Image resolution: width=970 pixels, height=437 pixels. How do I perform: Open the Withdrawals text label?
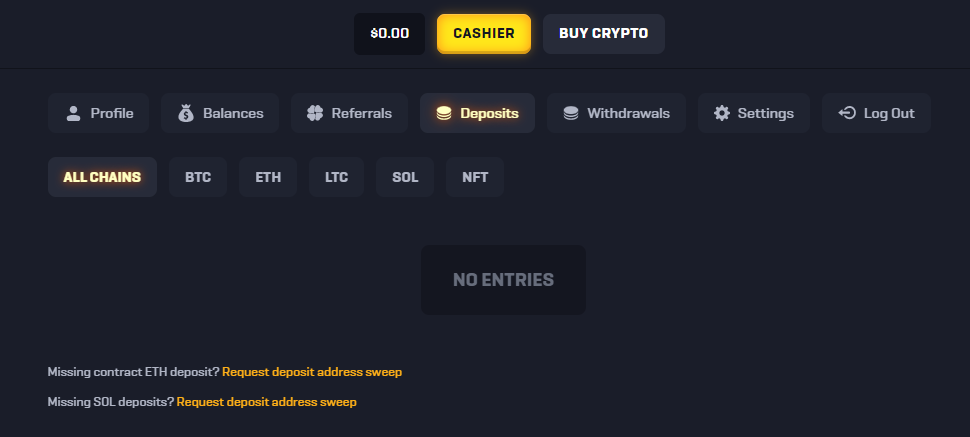coord(628,113)
